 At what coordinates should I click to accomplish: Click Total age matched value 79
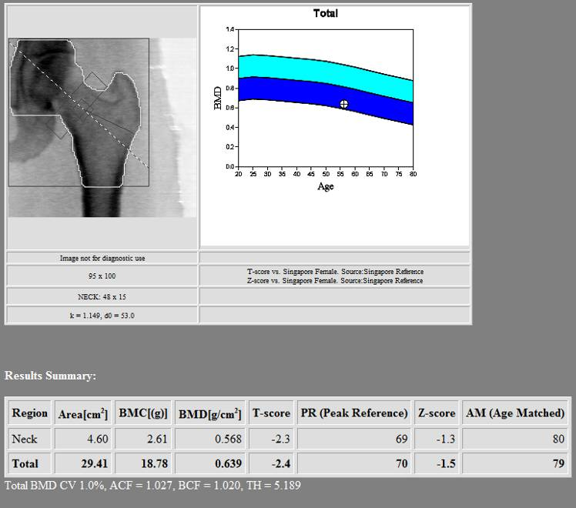558,464
